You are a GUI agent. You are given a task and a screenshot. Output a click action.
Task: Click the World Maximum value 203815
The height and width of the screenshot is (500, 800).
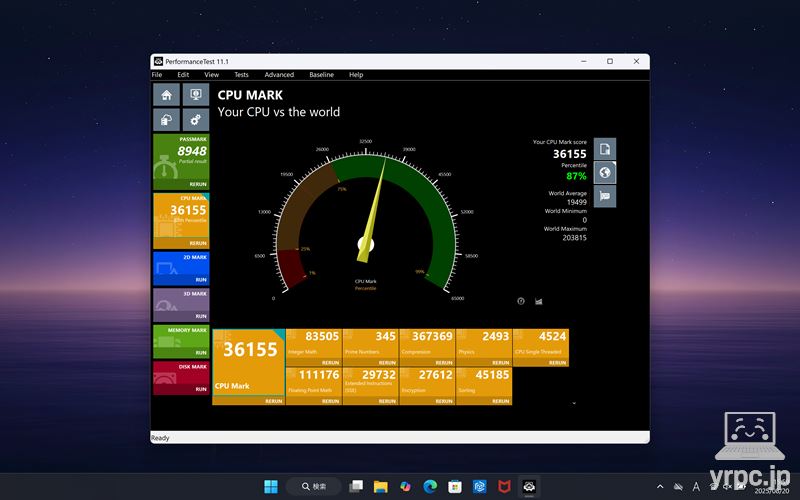coord(574,238)
